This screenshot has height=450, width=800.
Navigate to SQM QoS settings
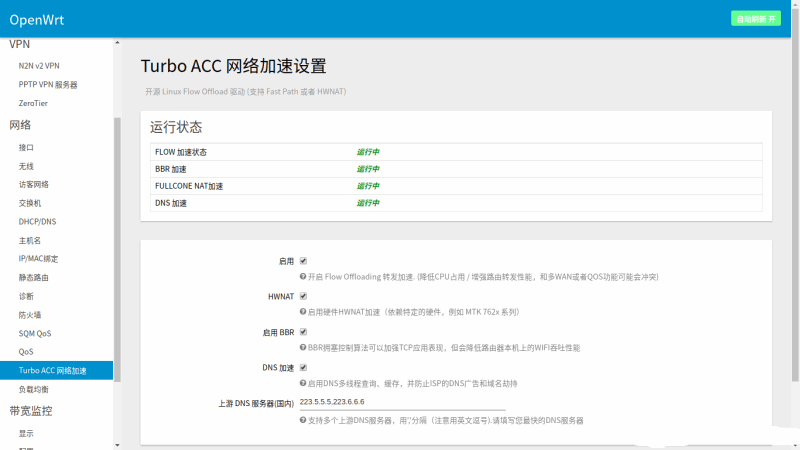coord(35,333)
